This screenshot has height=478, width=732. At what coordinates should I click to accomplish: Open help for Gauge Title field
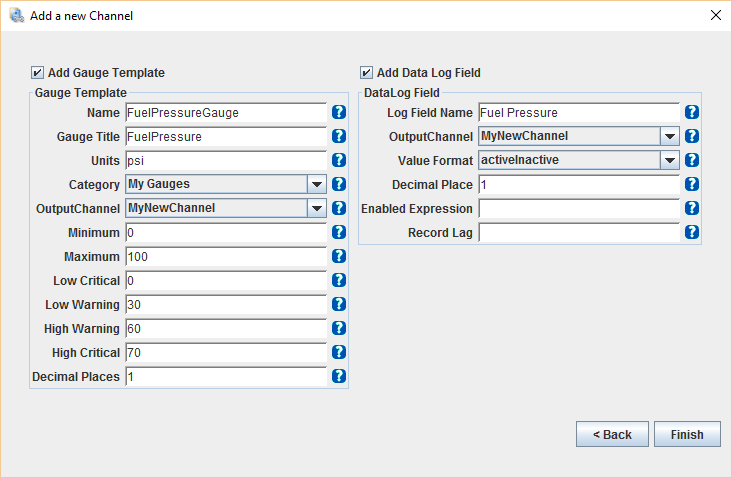click(339, 136)
